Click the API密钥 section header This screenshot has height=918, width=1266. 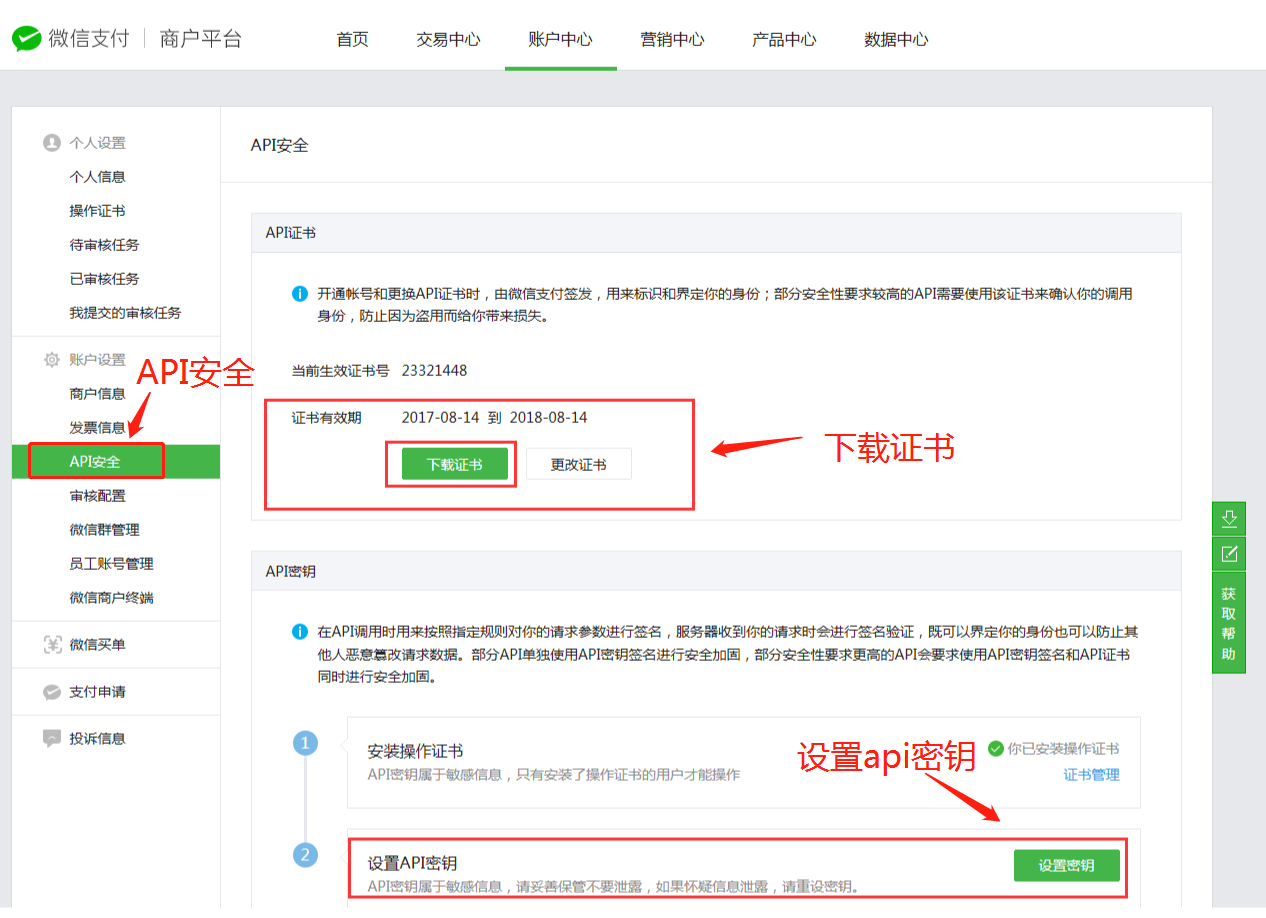point(290,572)
